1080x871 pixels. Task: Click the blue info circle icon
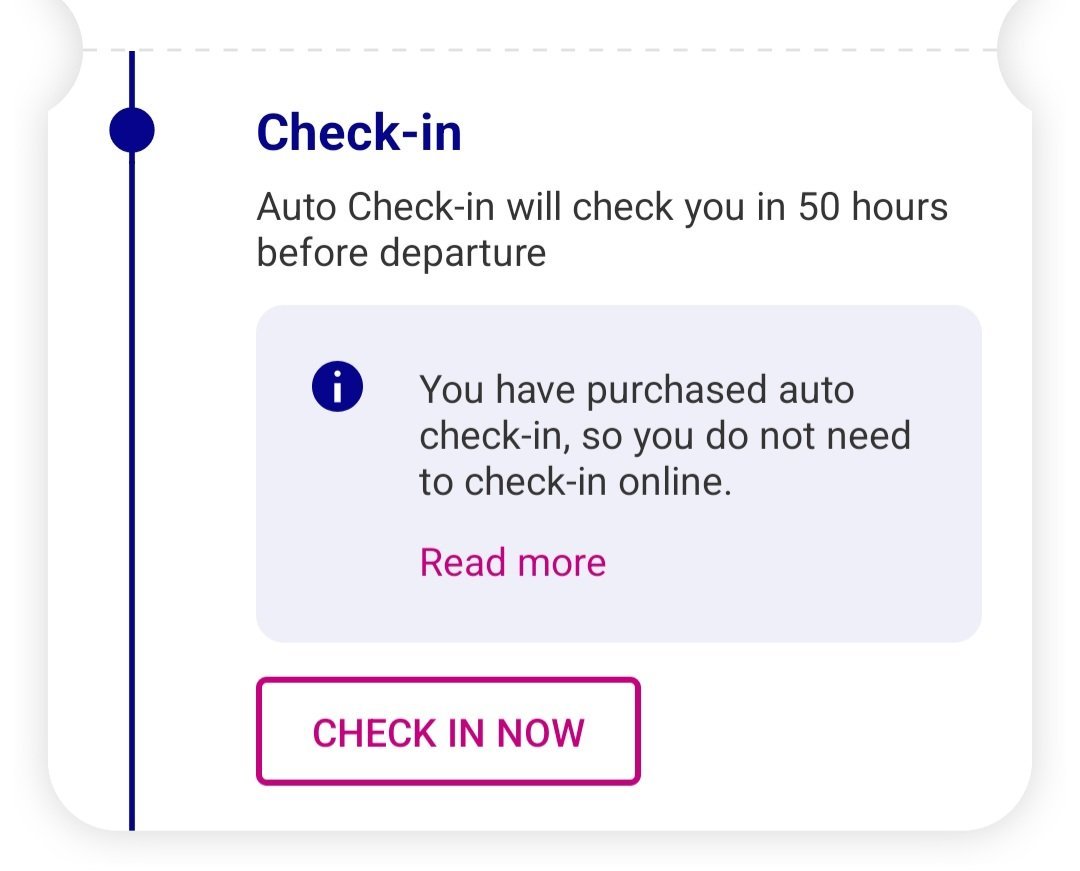pyautogui.click(x=337, y=386)
